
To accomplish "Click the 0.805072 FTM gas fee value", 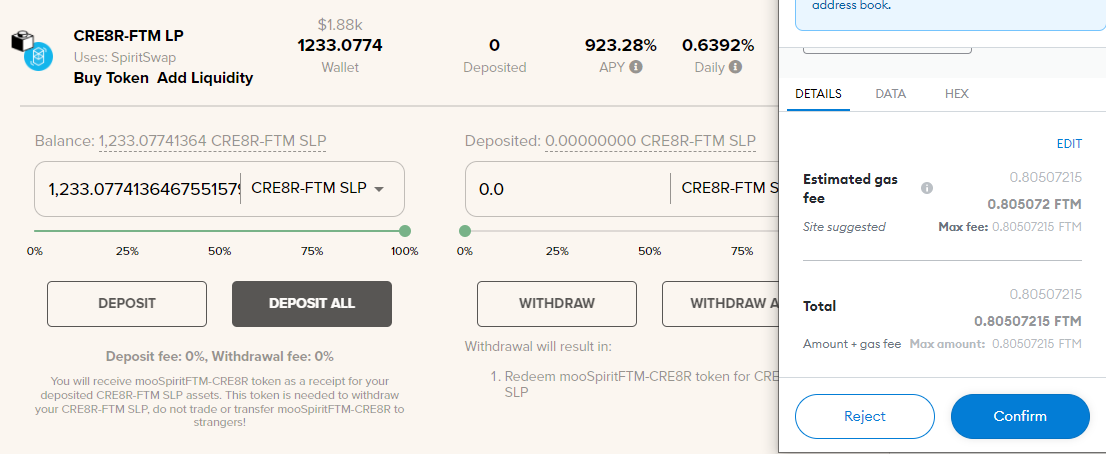I will point(1034,205).
